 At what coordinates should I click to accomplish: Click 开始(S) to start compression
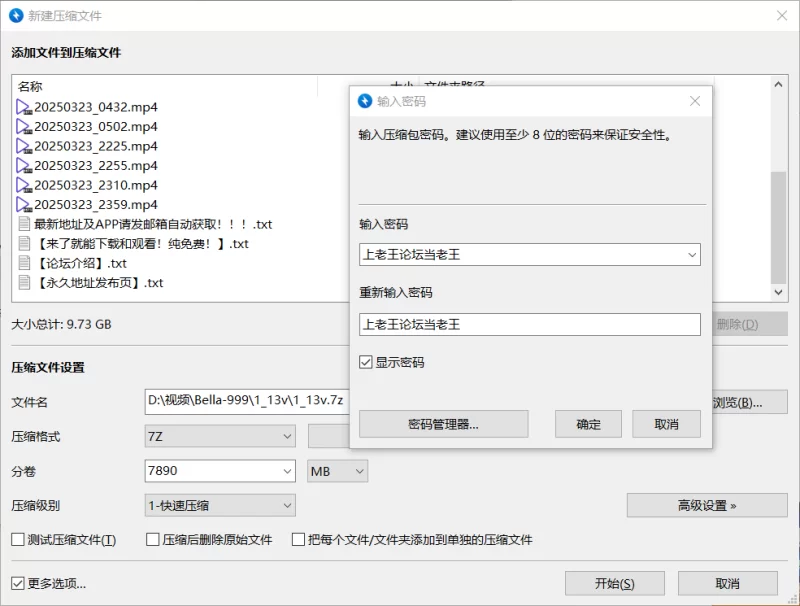pos(615,583)
